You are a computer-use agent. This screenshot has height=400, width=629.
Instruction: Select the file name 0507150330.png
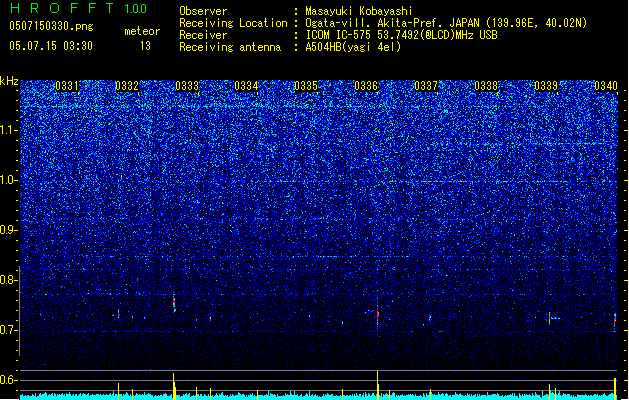point(51,26)
